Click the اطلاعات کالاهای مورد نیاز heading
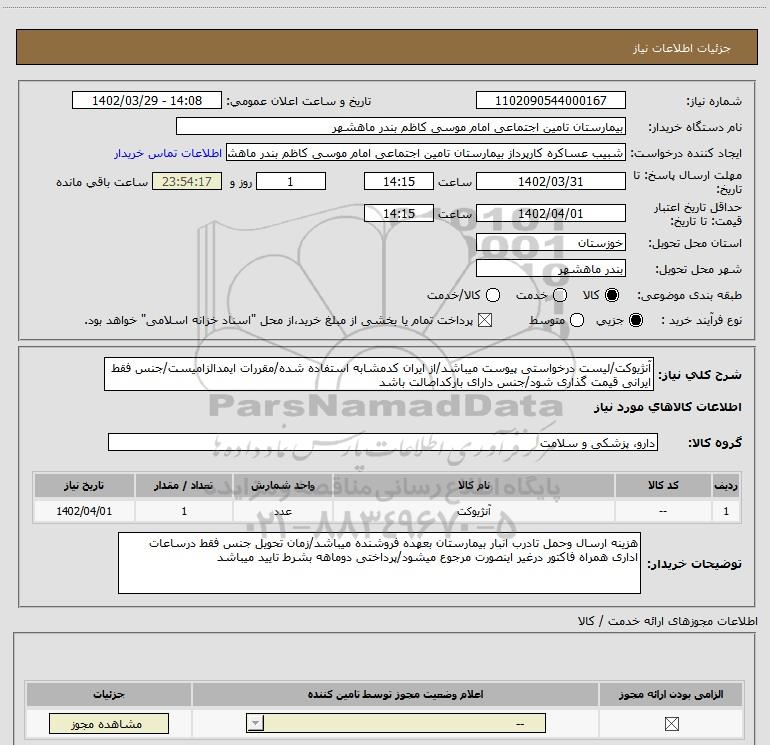This screenshot has width=770, height=745. coord(667,407)
